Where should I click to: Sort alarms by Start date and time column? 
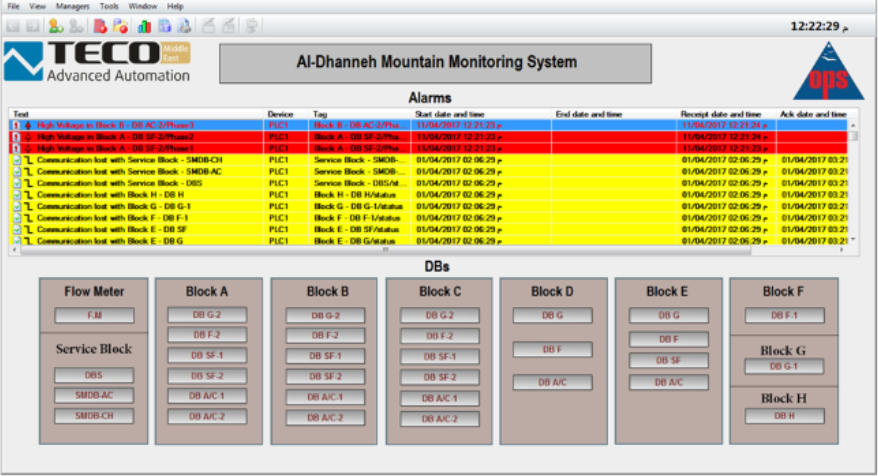[450, 114]
